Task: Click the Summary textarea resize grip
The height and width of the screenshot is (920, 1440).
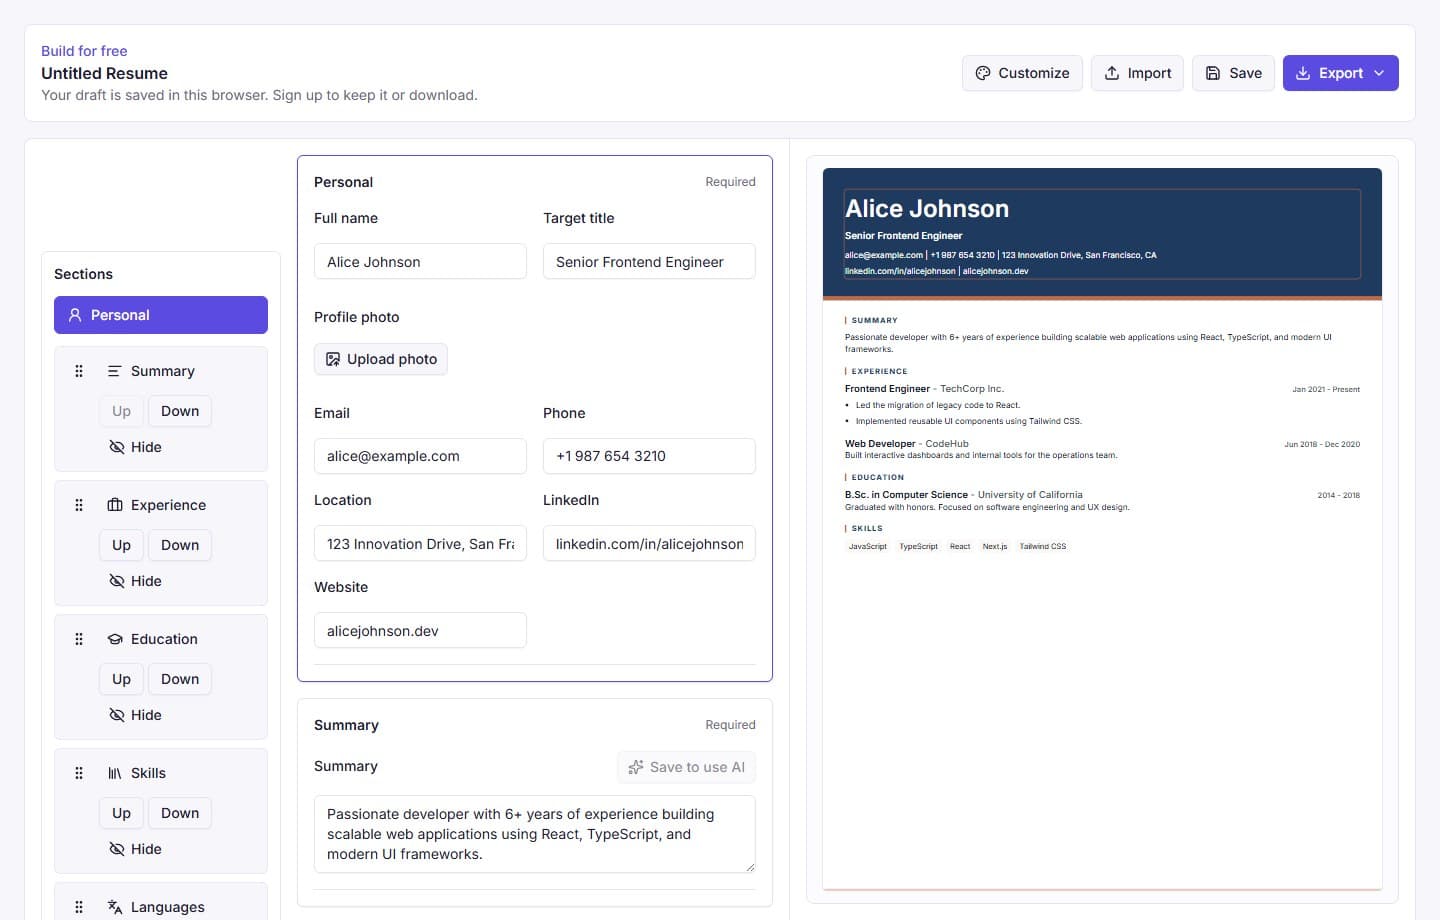Action: pos(750,867)
